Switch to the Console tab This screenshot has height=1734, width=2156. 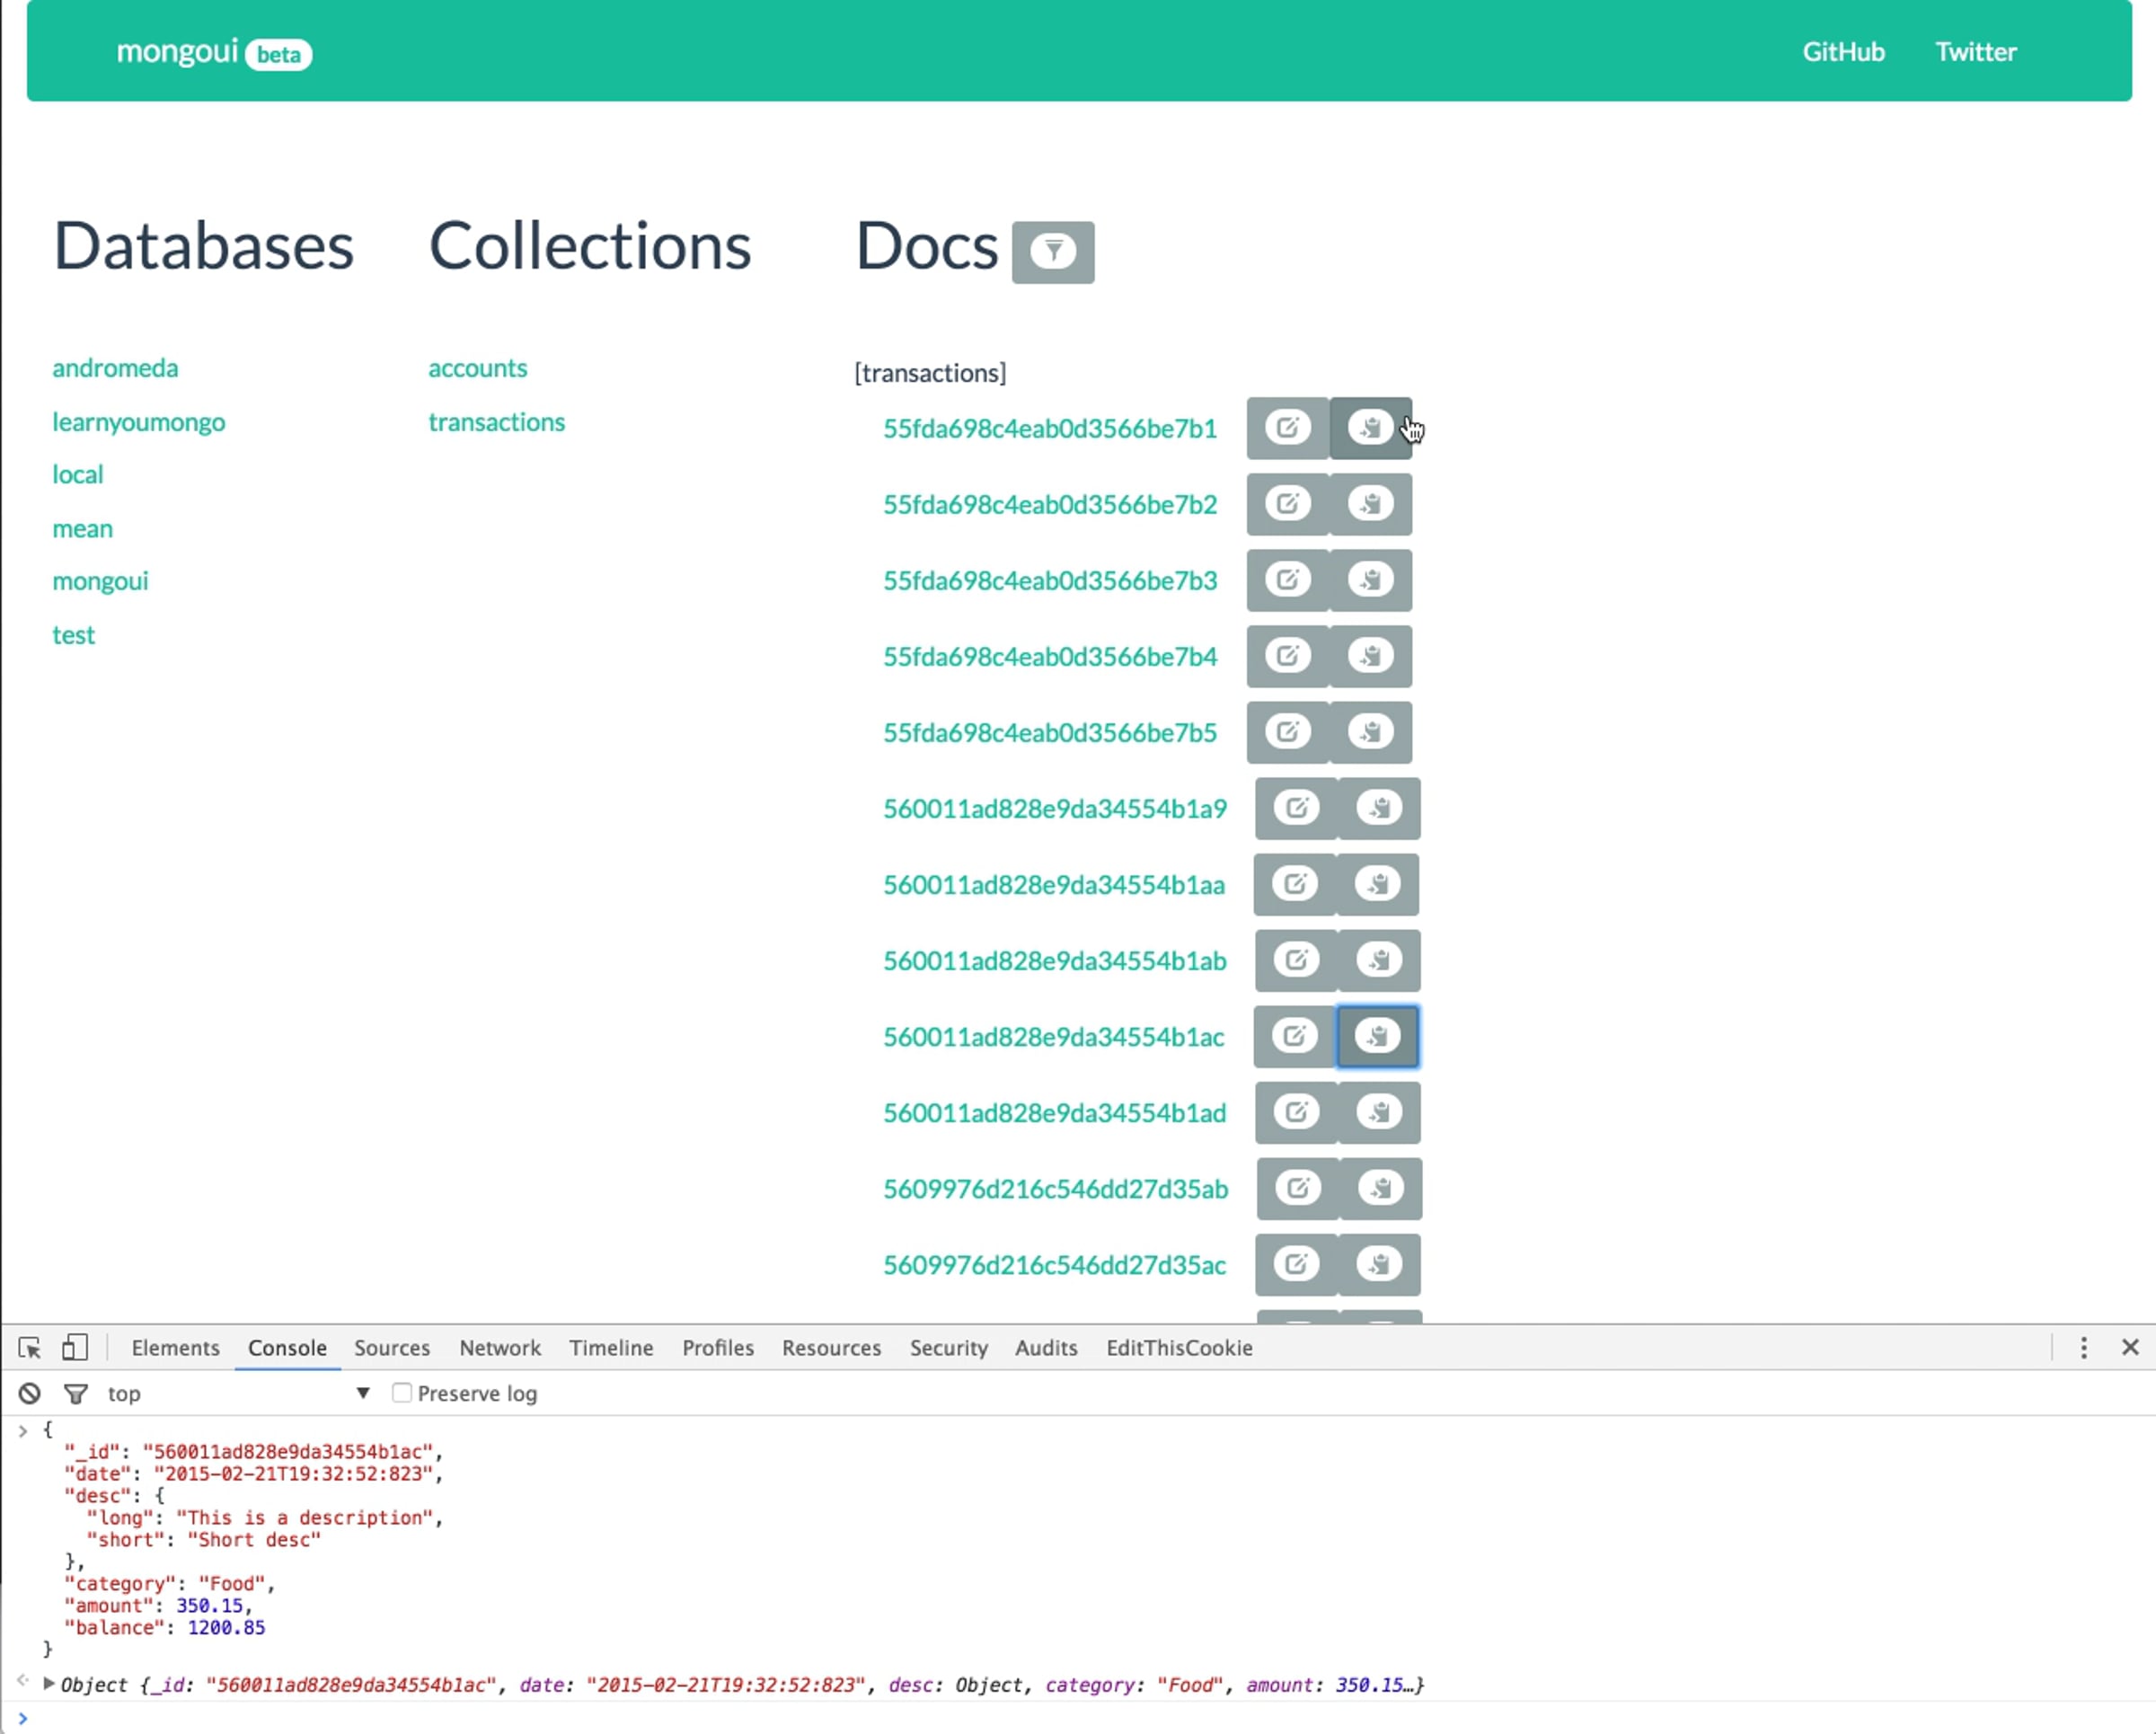tap(287, 1348)
